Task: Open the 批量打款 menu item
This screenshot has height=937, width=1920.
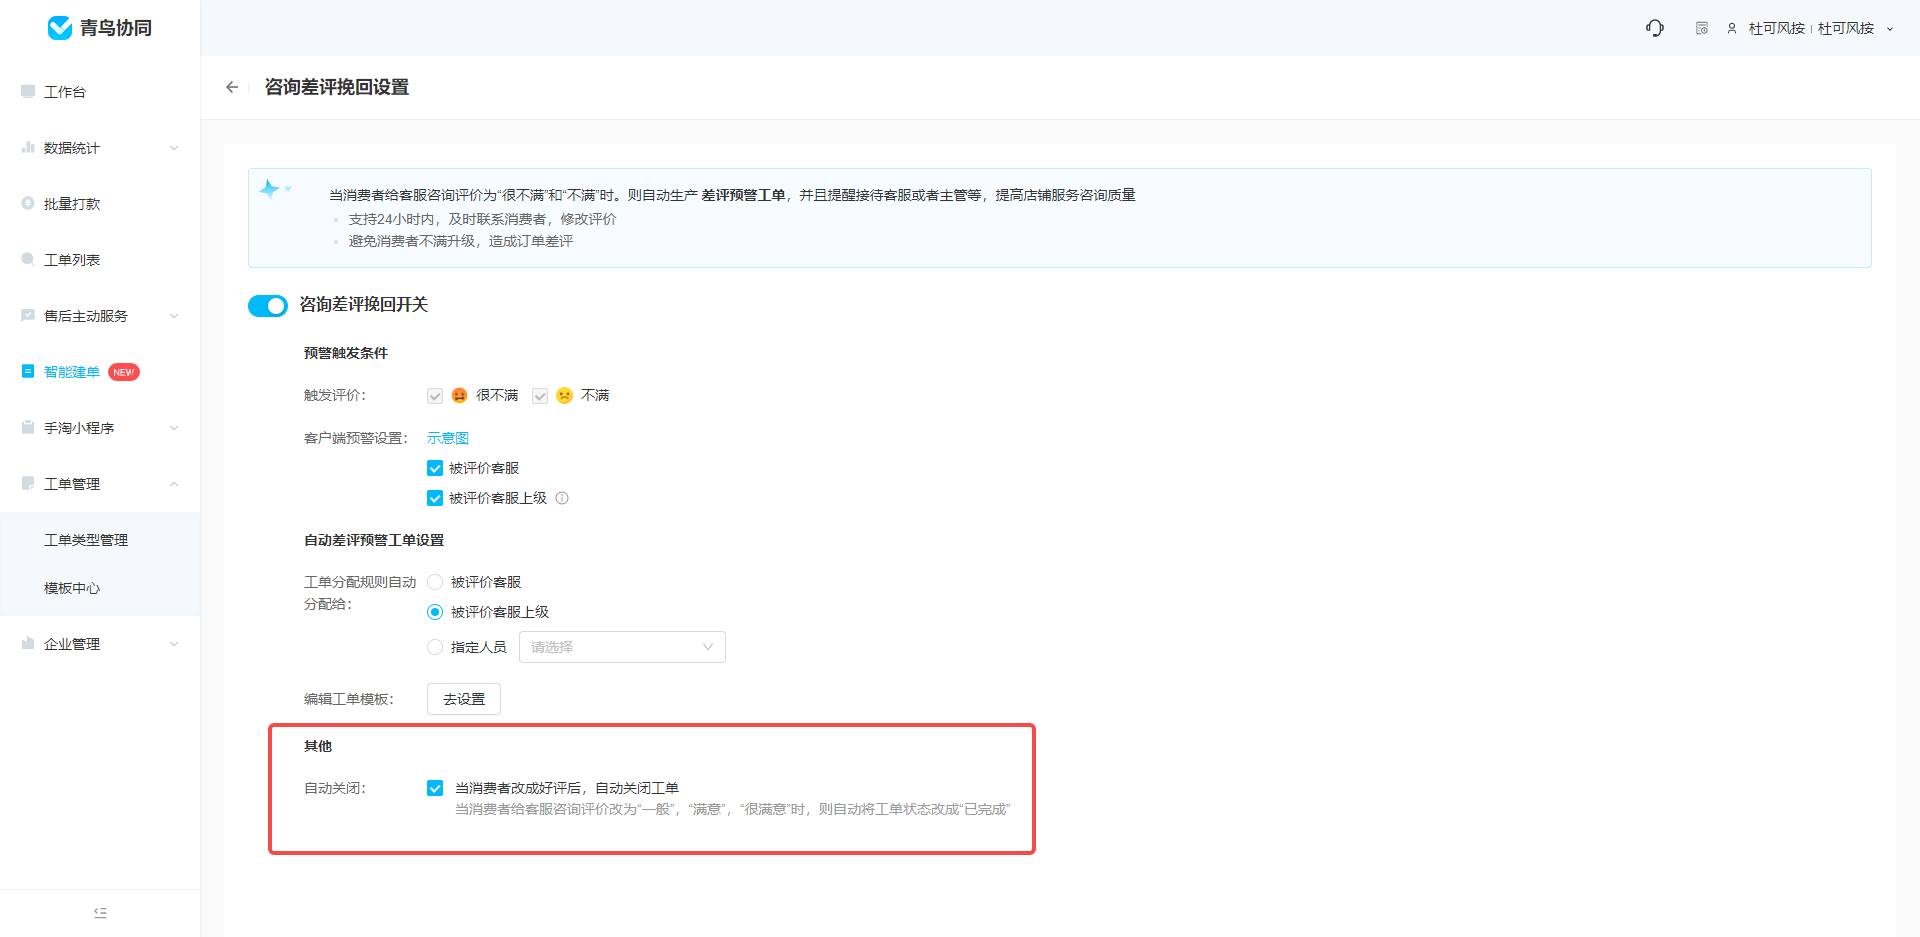Action: pyautogui.click(x=100, y=204)
